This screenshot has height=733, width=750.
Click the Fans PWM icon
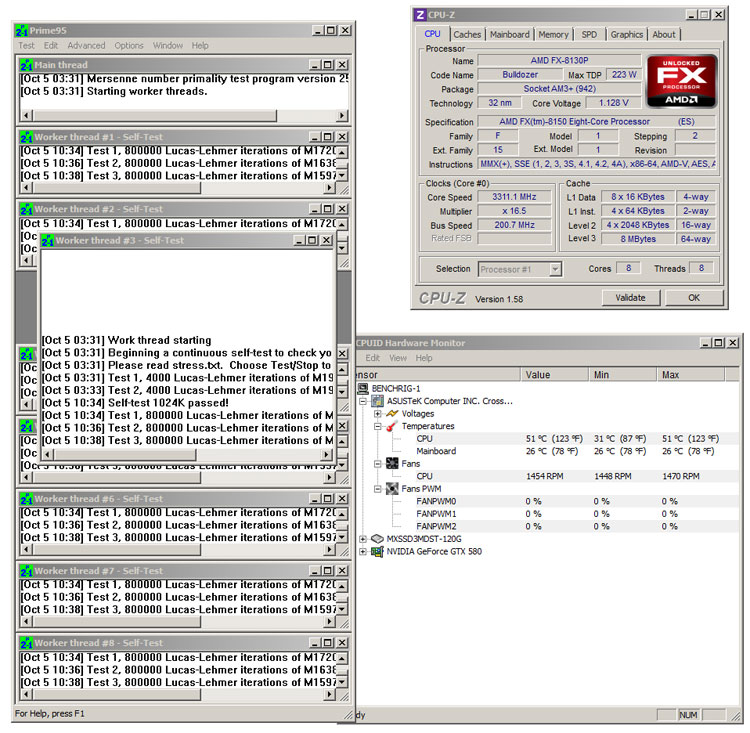pyautogui.click(x=392, y=488)
